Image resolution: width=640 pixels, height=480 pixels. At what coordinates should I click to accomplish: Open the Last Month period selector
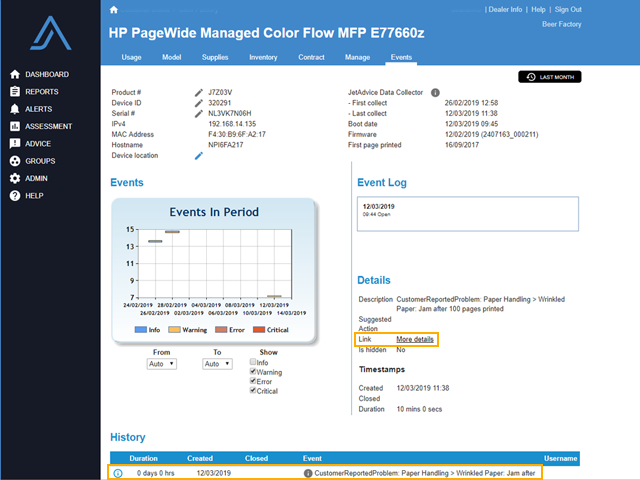tap(549, 77)
